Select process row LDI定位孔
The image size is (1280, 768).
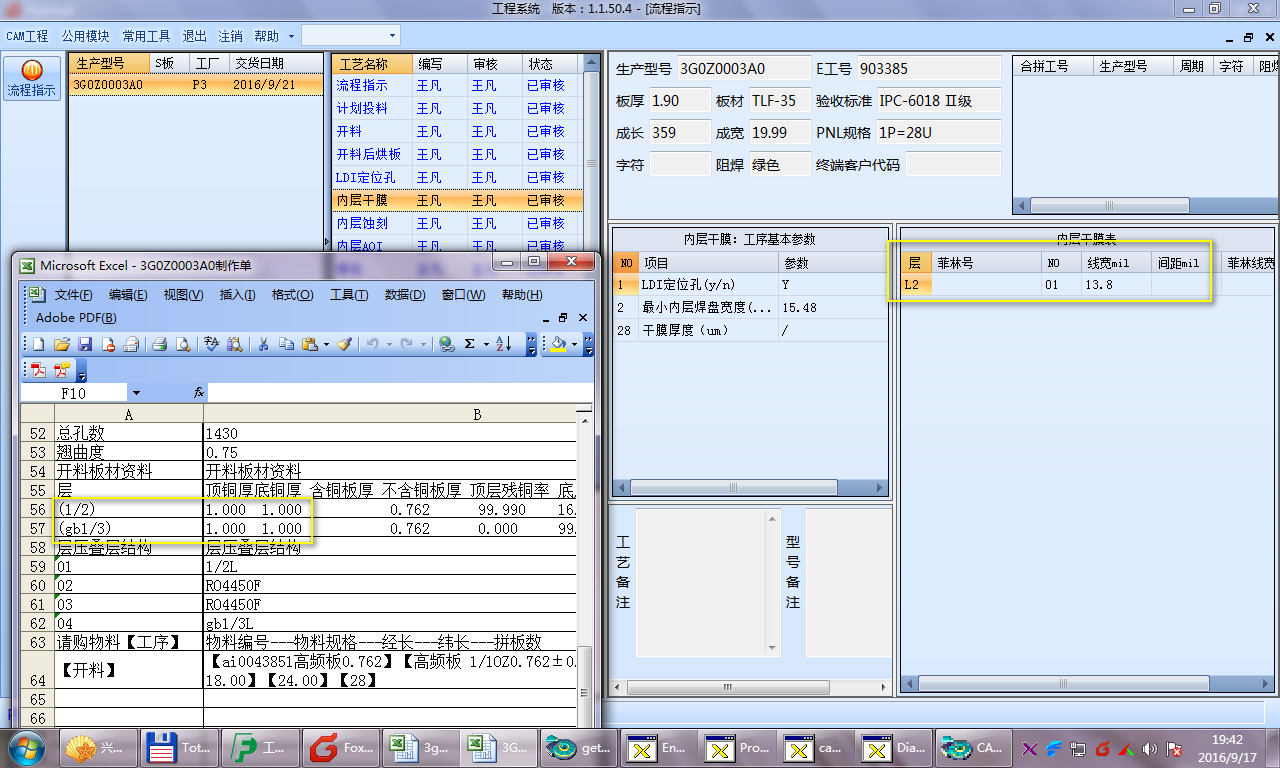coord(456,177)
